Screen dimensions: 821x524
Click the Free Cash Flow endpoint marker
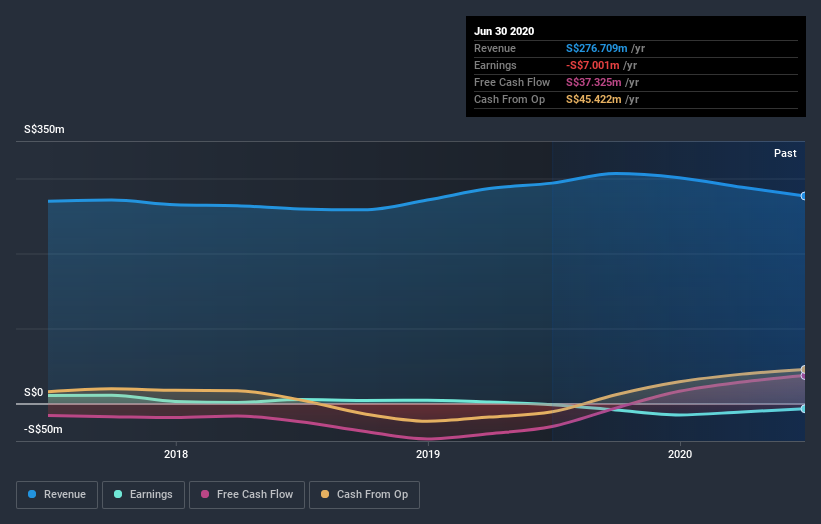pos(804,376)
